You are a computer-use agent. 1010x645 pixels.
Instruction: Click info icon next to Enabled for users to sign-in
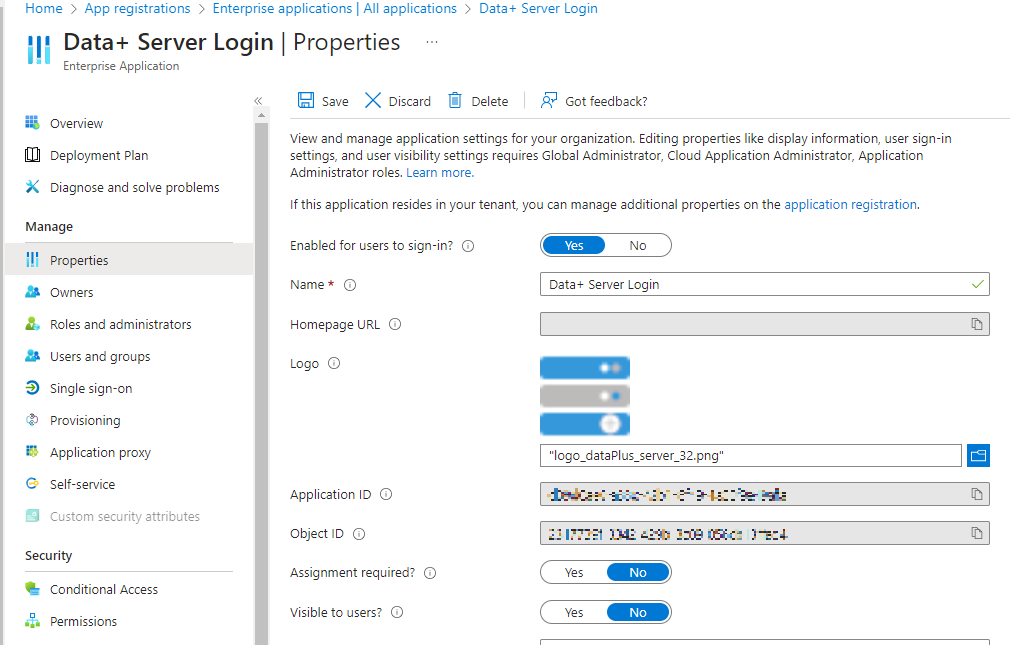point(468,246)
